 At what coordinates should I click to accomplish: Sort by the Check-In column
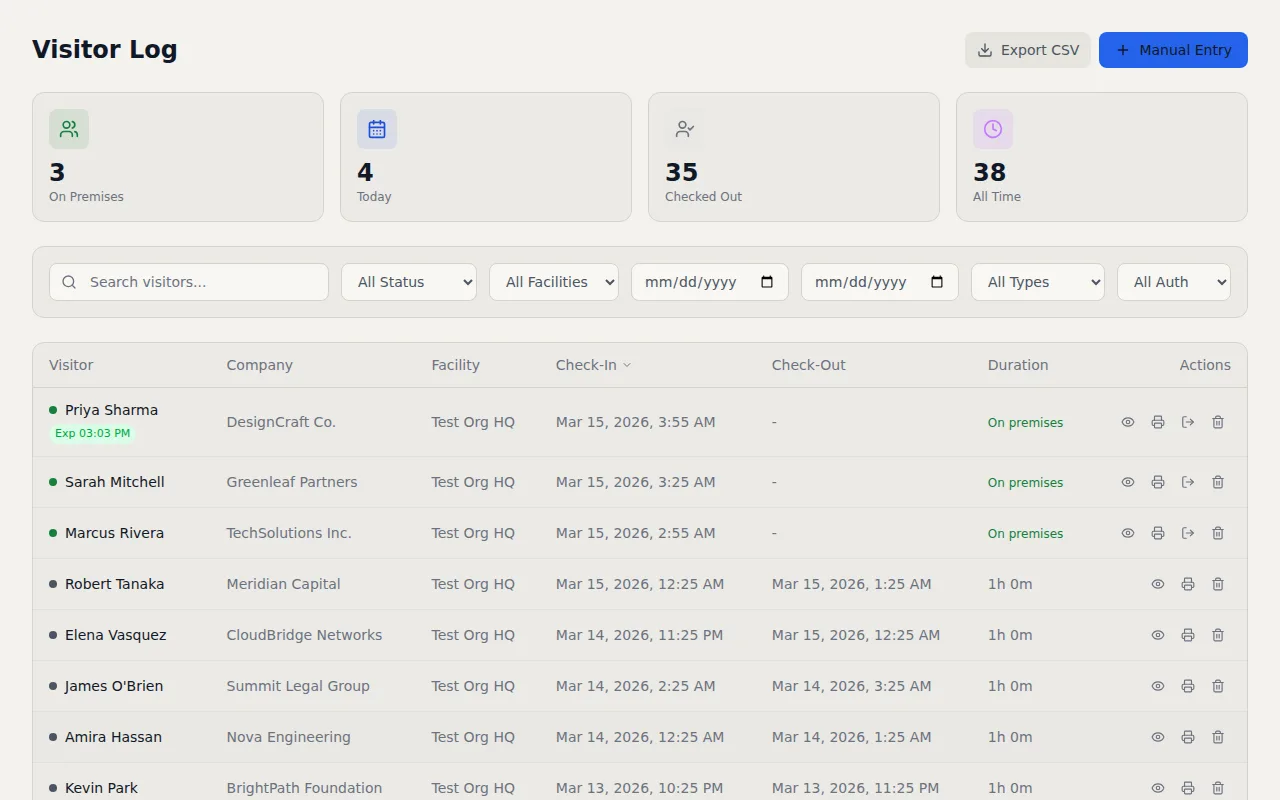pyautogui.click(x=592, y=365)
